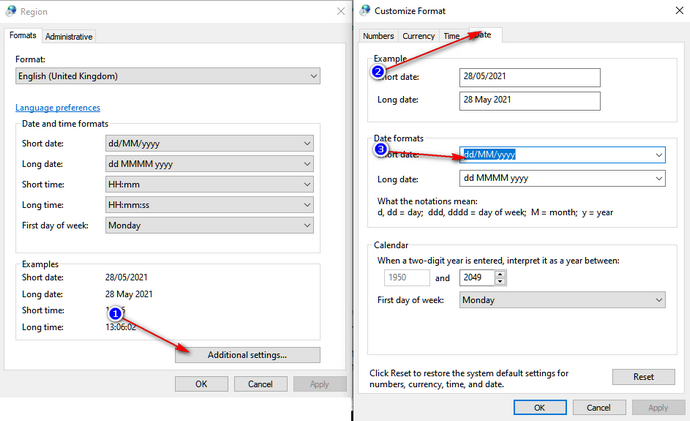Open Language preferences link
690x421 pixels.
click(58, 107)
